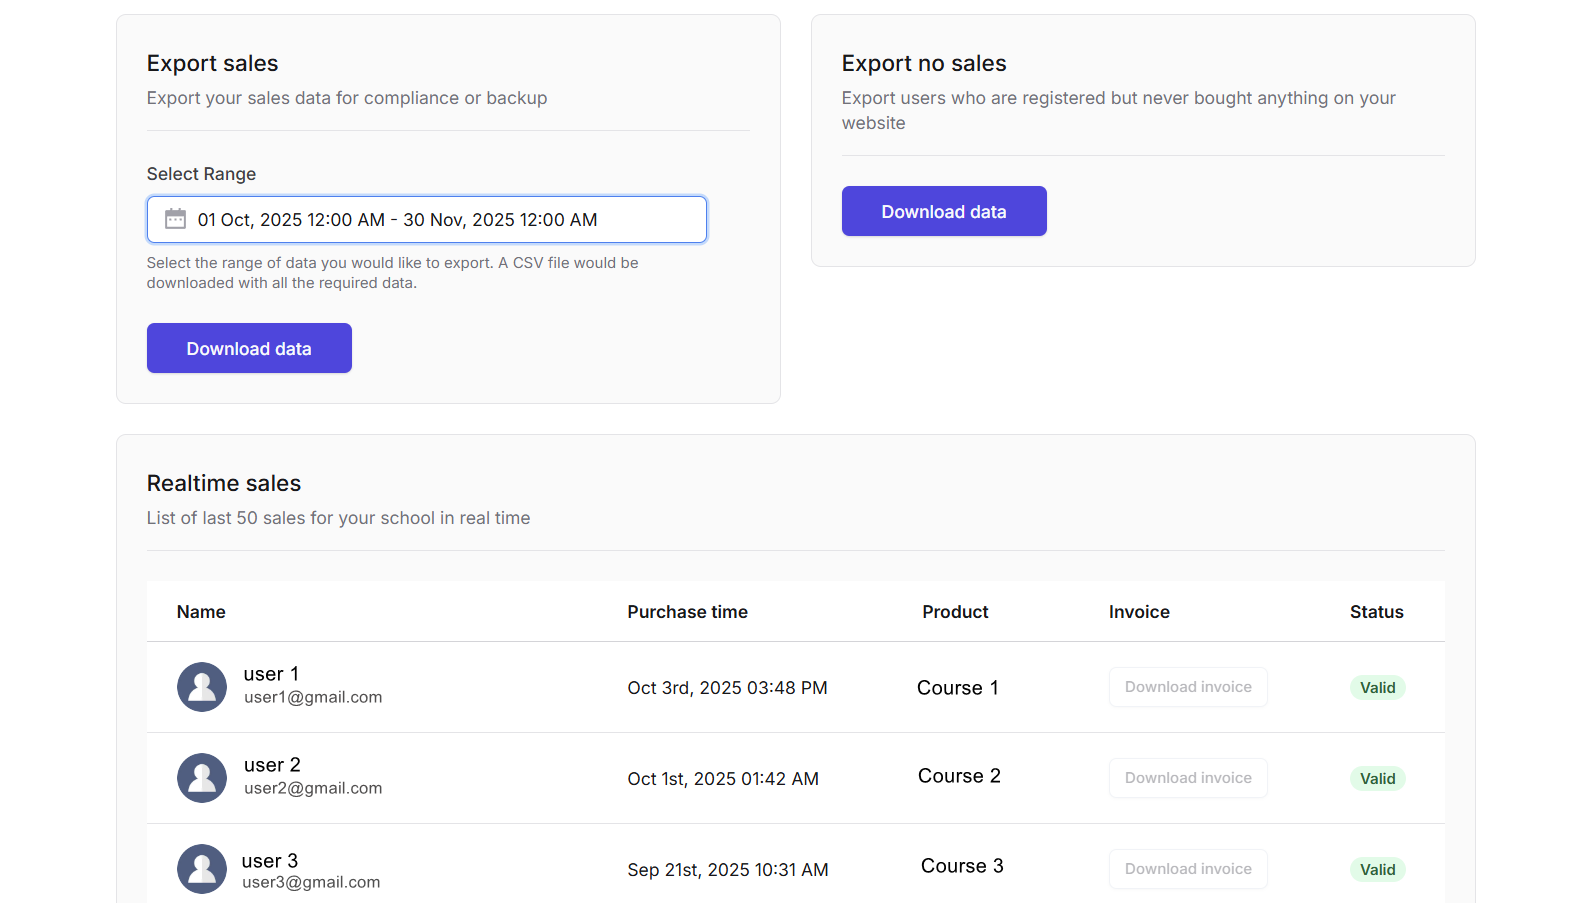The width and height of the screenshot is (1583, 903).
Task: Click user 1's avatar icon
Action: click(202, 687)
